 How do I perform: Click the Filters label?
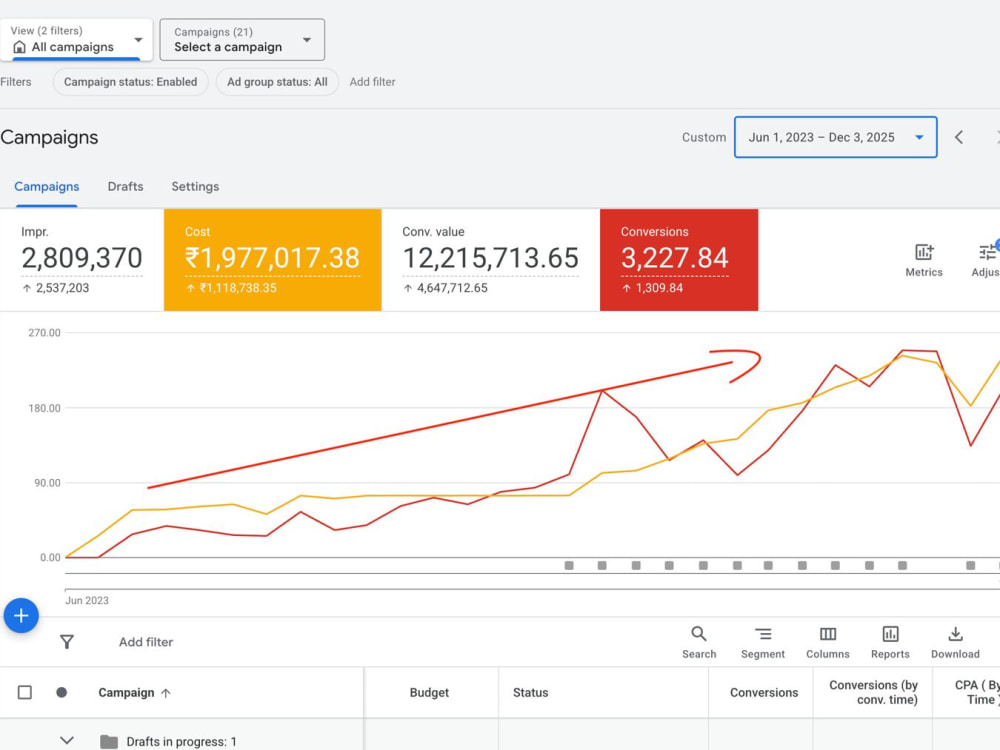pos(16,82)
